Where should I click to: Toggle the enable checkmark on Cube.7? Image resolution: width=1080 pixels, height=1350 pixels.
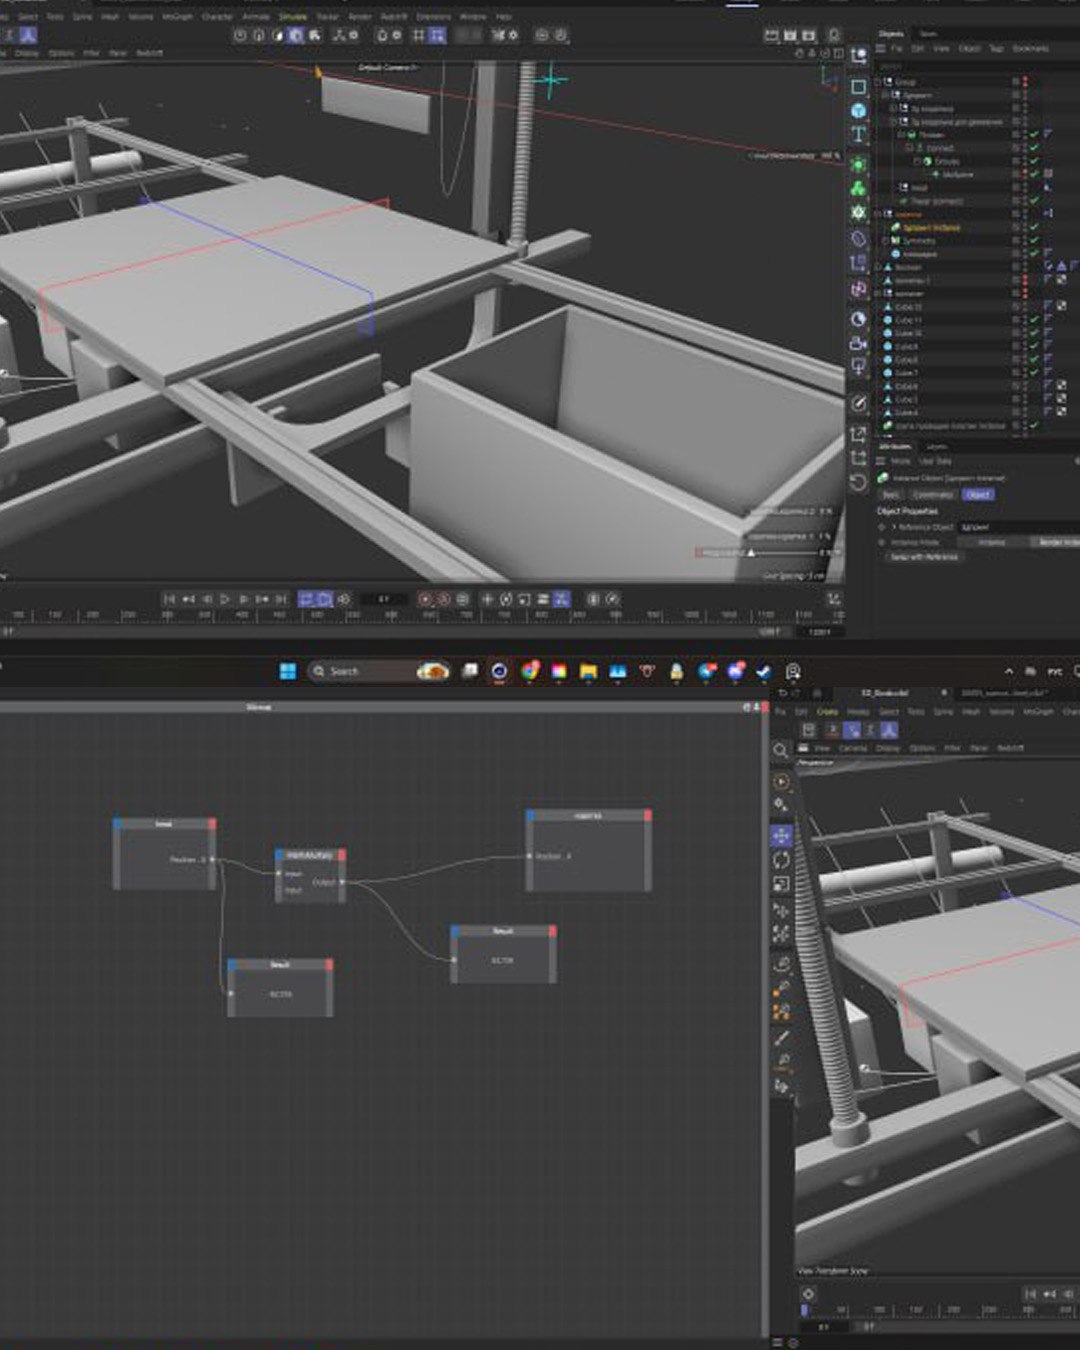coord(1034,373)
